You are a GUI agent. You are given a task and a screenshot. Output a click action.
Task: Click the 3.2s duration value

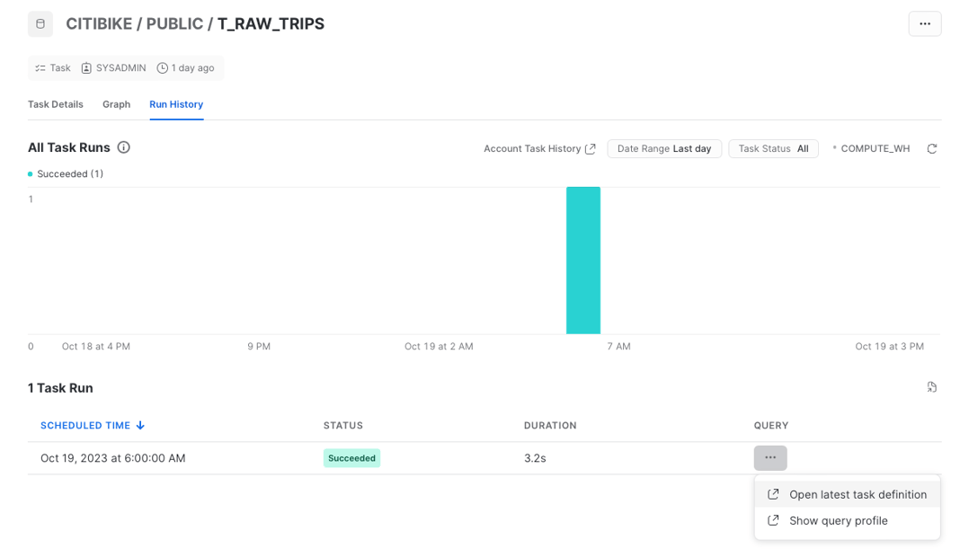[535, 458]
